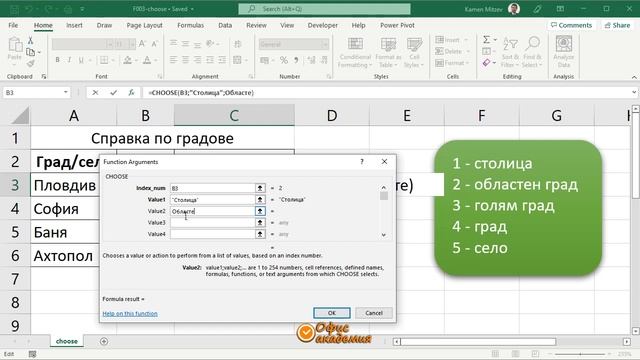Image resolution: width=640 pixels, height=360 pixels.
Task: Click the Paste icon in Clipboard group
Action: point(15,45)
